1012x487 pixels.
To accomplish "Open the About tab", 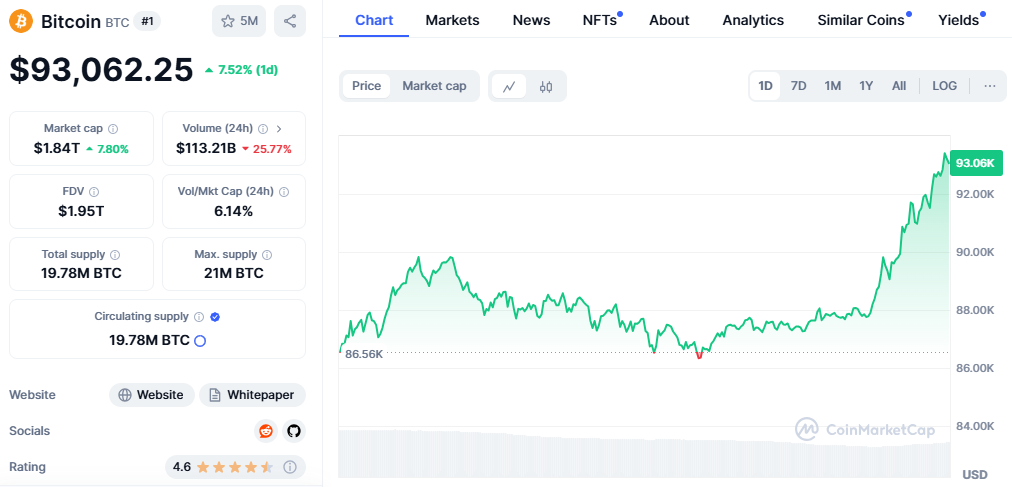I will coord(669,20).
